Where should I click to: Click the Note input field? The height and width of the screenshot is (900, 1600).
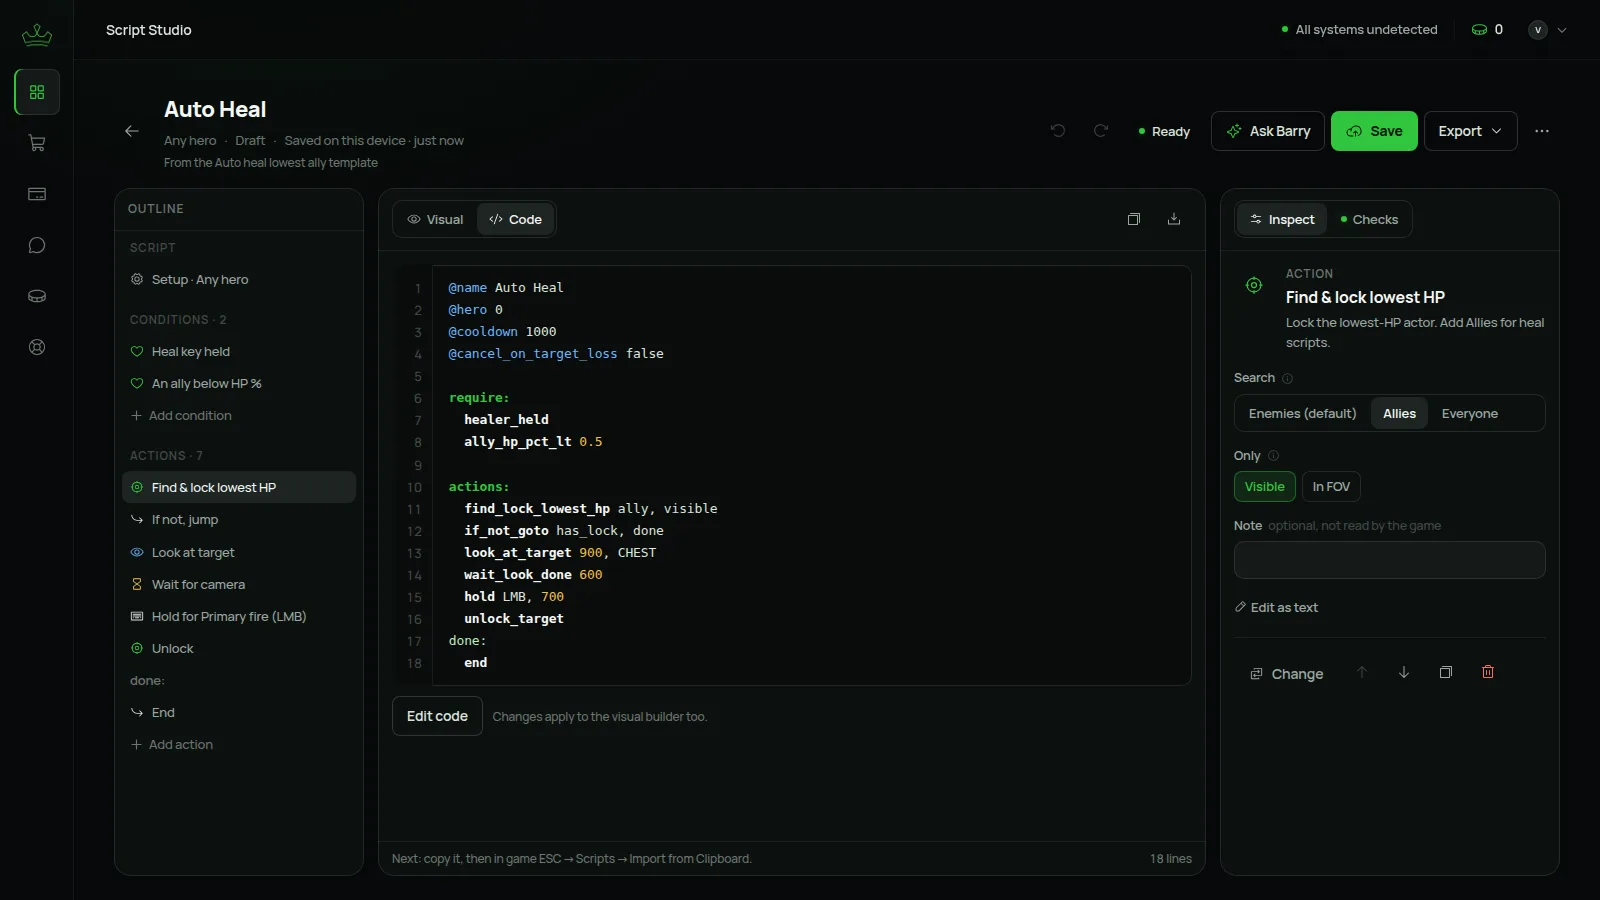1389,560
